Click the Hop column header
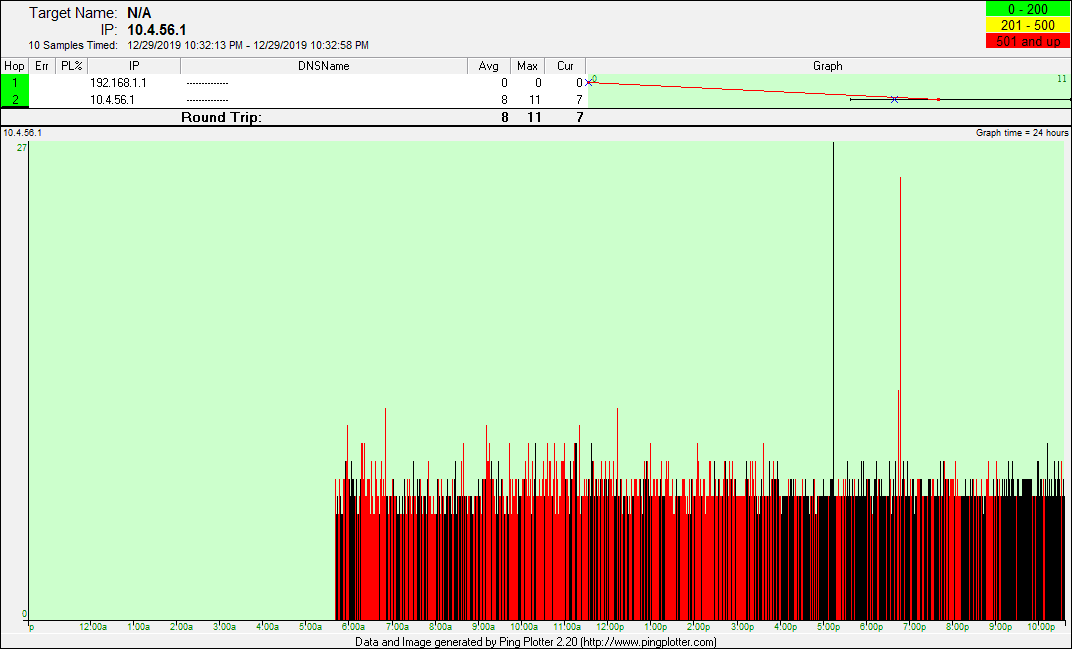The image size is (1072, 649). click(15, 66)
